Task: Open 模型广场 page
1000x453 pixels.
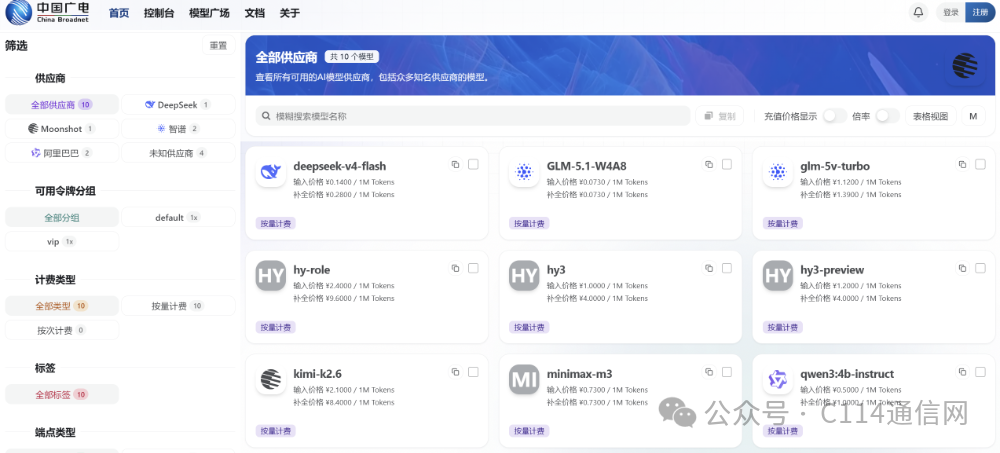Action: click(x=209, y=13)
